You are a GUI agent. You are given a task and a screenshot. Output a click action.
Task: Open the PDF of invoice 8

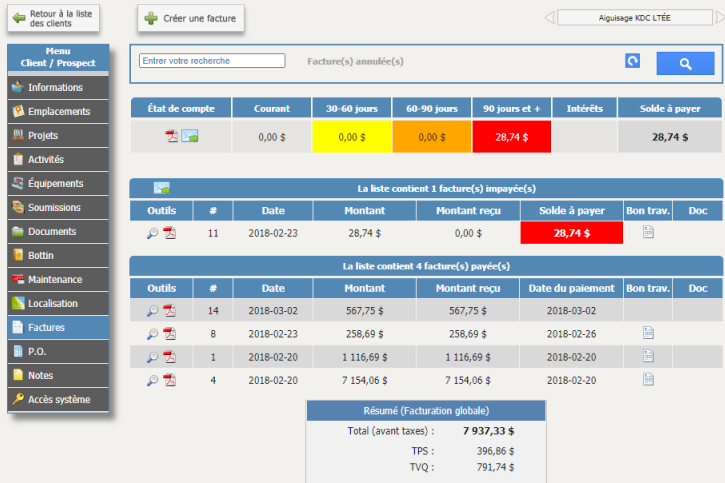(170, 334)
